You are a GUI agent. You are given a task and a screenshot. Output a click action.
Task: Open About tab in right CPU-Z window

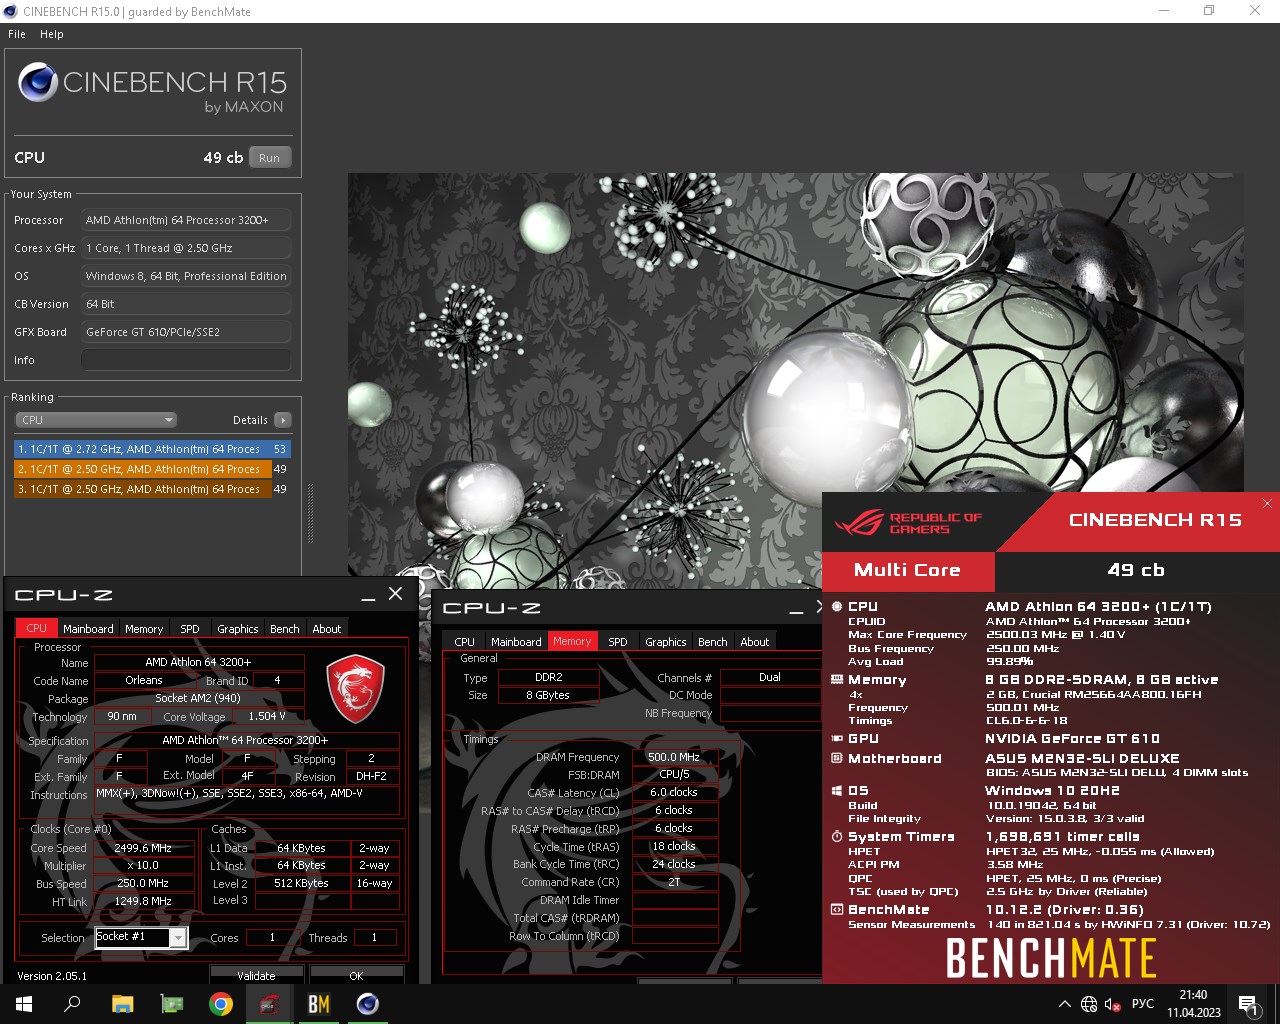755,642
